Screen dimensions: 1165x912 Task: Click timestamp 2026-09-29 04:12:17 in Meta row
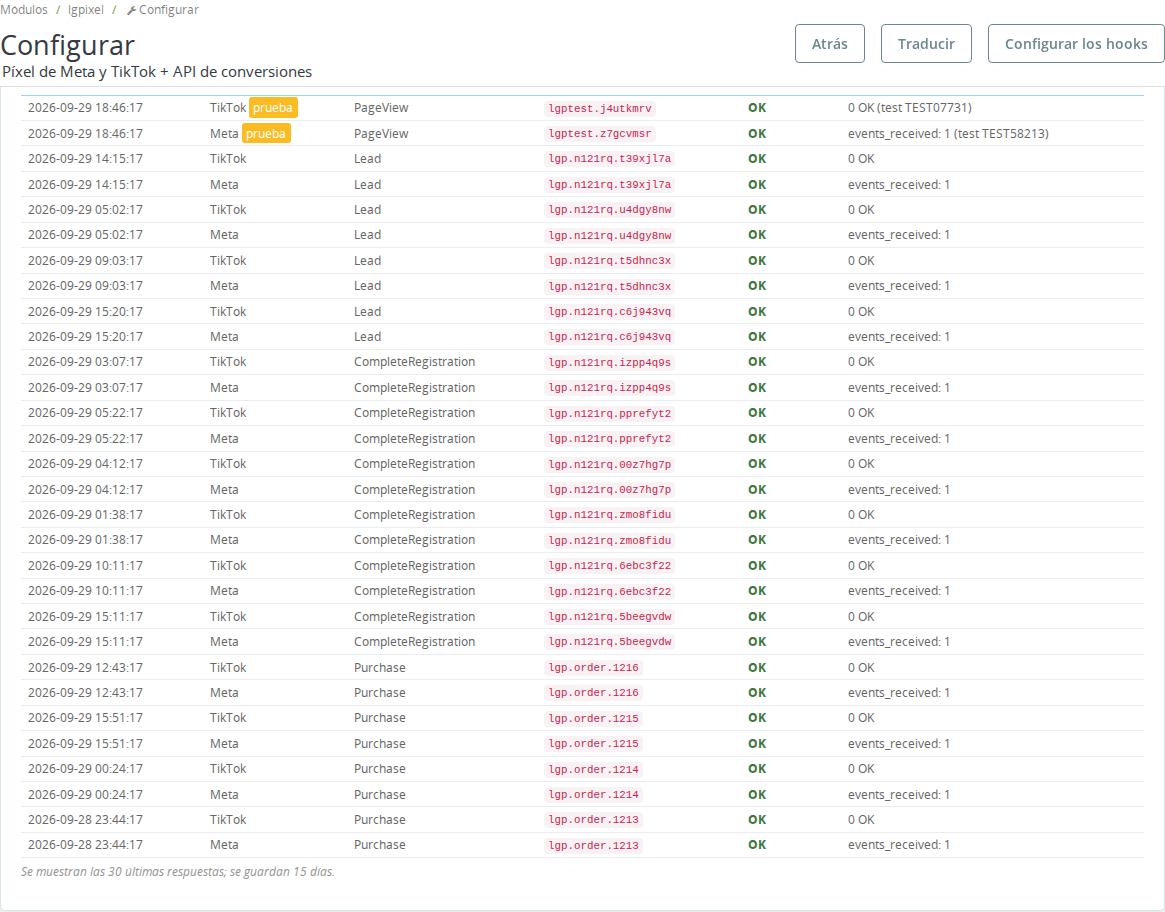coord(85,490)
